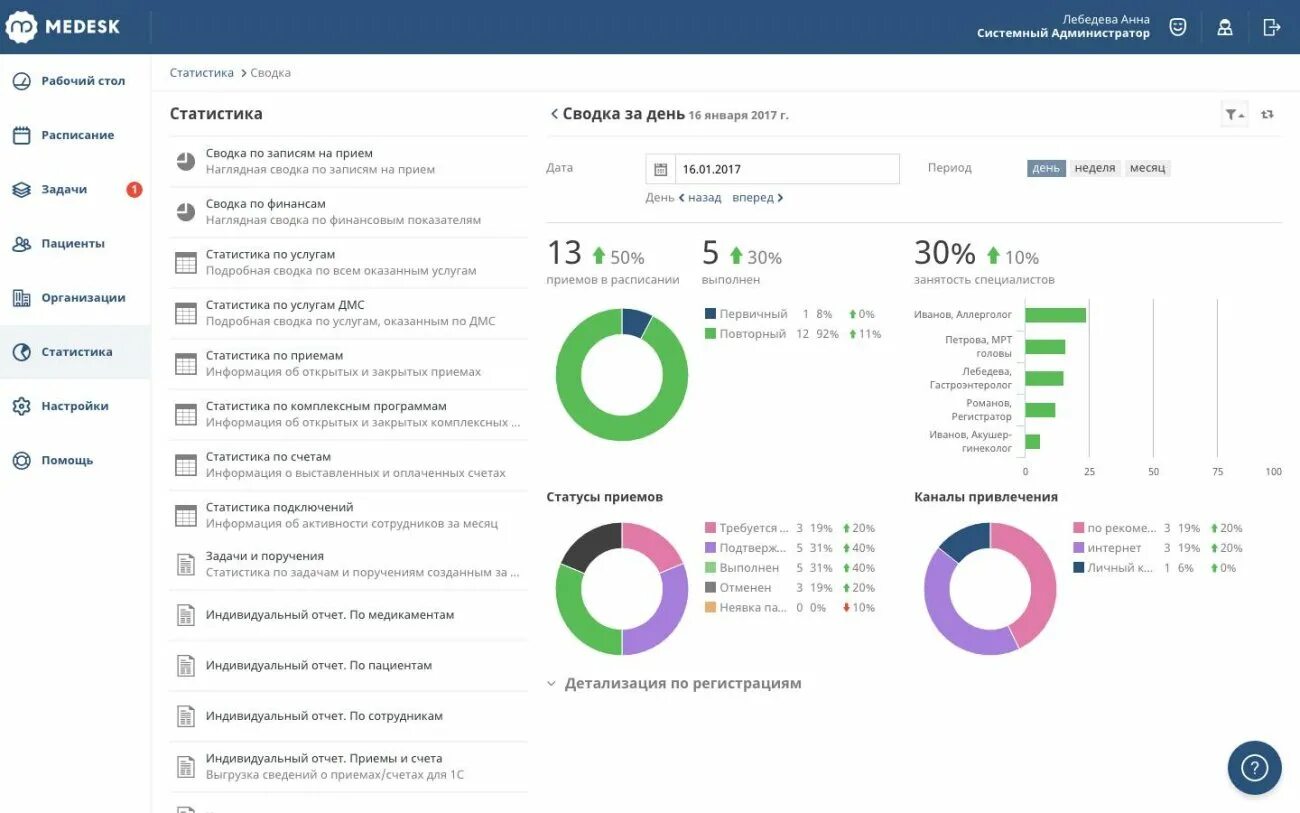Viewport: 1300px width, 813px height.
Task: Click Лебедева Анна user name in header
Action: pyautogui.click(x=1106, y=19)
